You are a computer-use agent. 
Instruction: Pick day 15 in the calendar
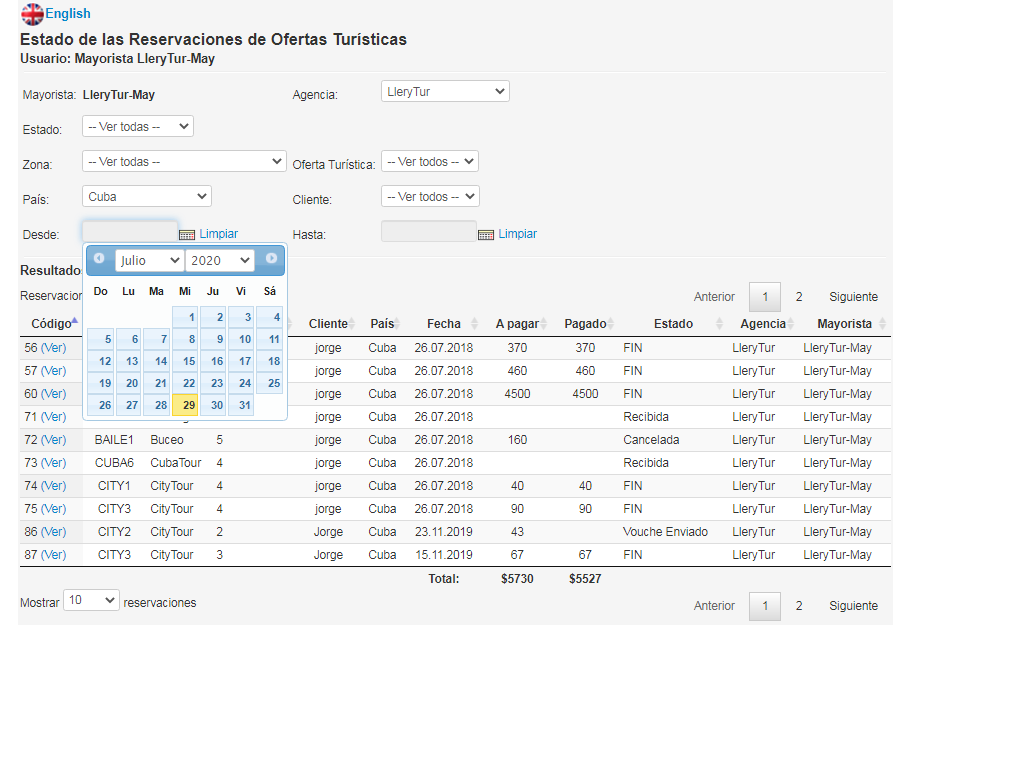coord(185,361)
